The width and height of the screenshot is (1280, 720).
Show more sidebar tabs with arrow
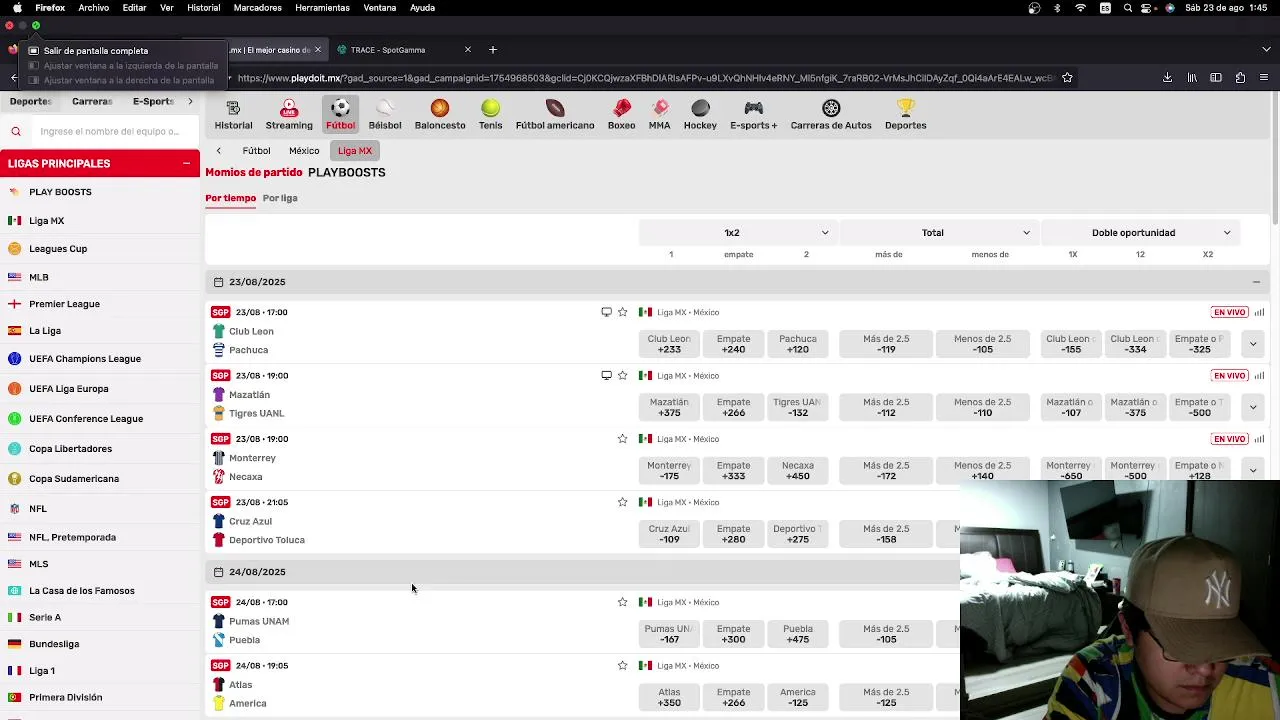tap(190, 101)
